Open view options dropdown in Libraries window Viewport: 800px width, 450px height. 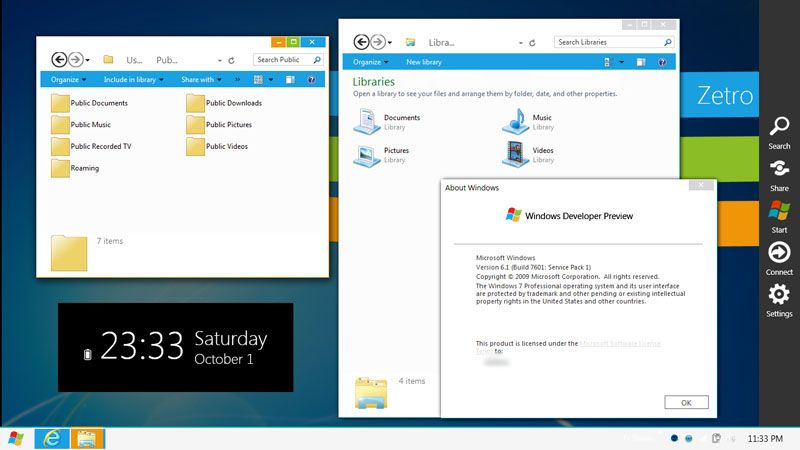(621, 62)
